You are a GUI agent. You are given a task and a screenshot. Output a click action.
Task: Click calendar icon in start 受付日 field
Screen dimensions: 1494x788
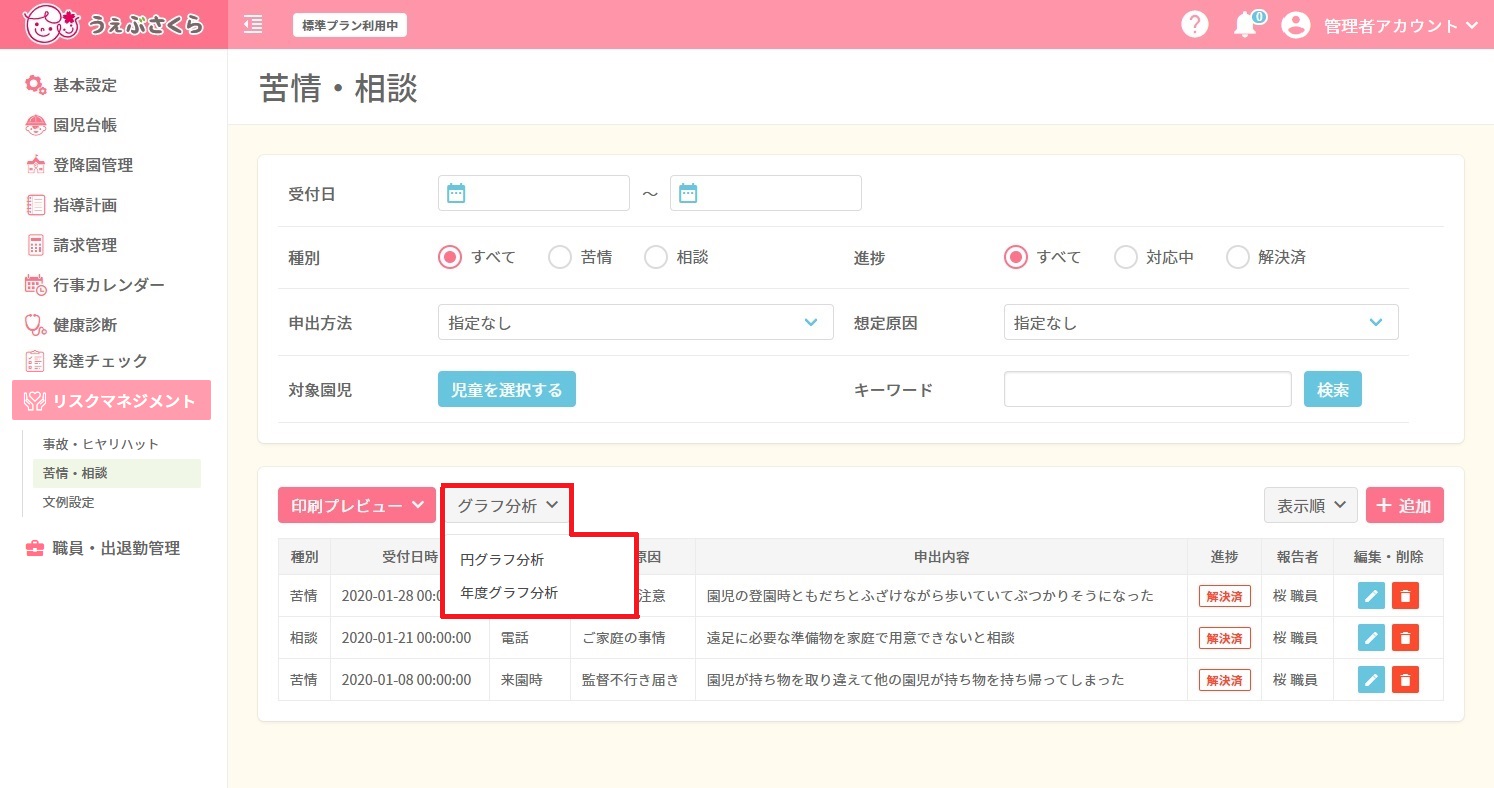456,193
